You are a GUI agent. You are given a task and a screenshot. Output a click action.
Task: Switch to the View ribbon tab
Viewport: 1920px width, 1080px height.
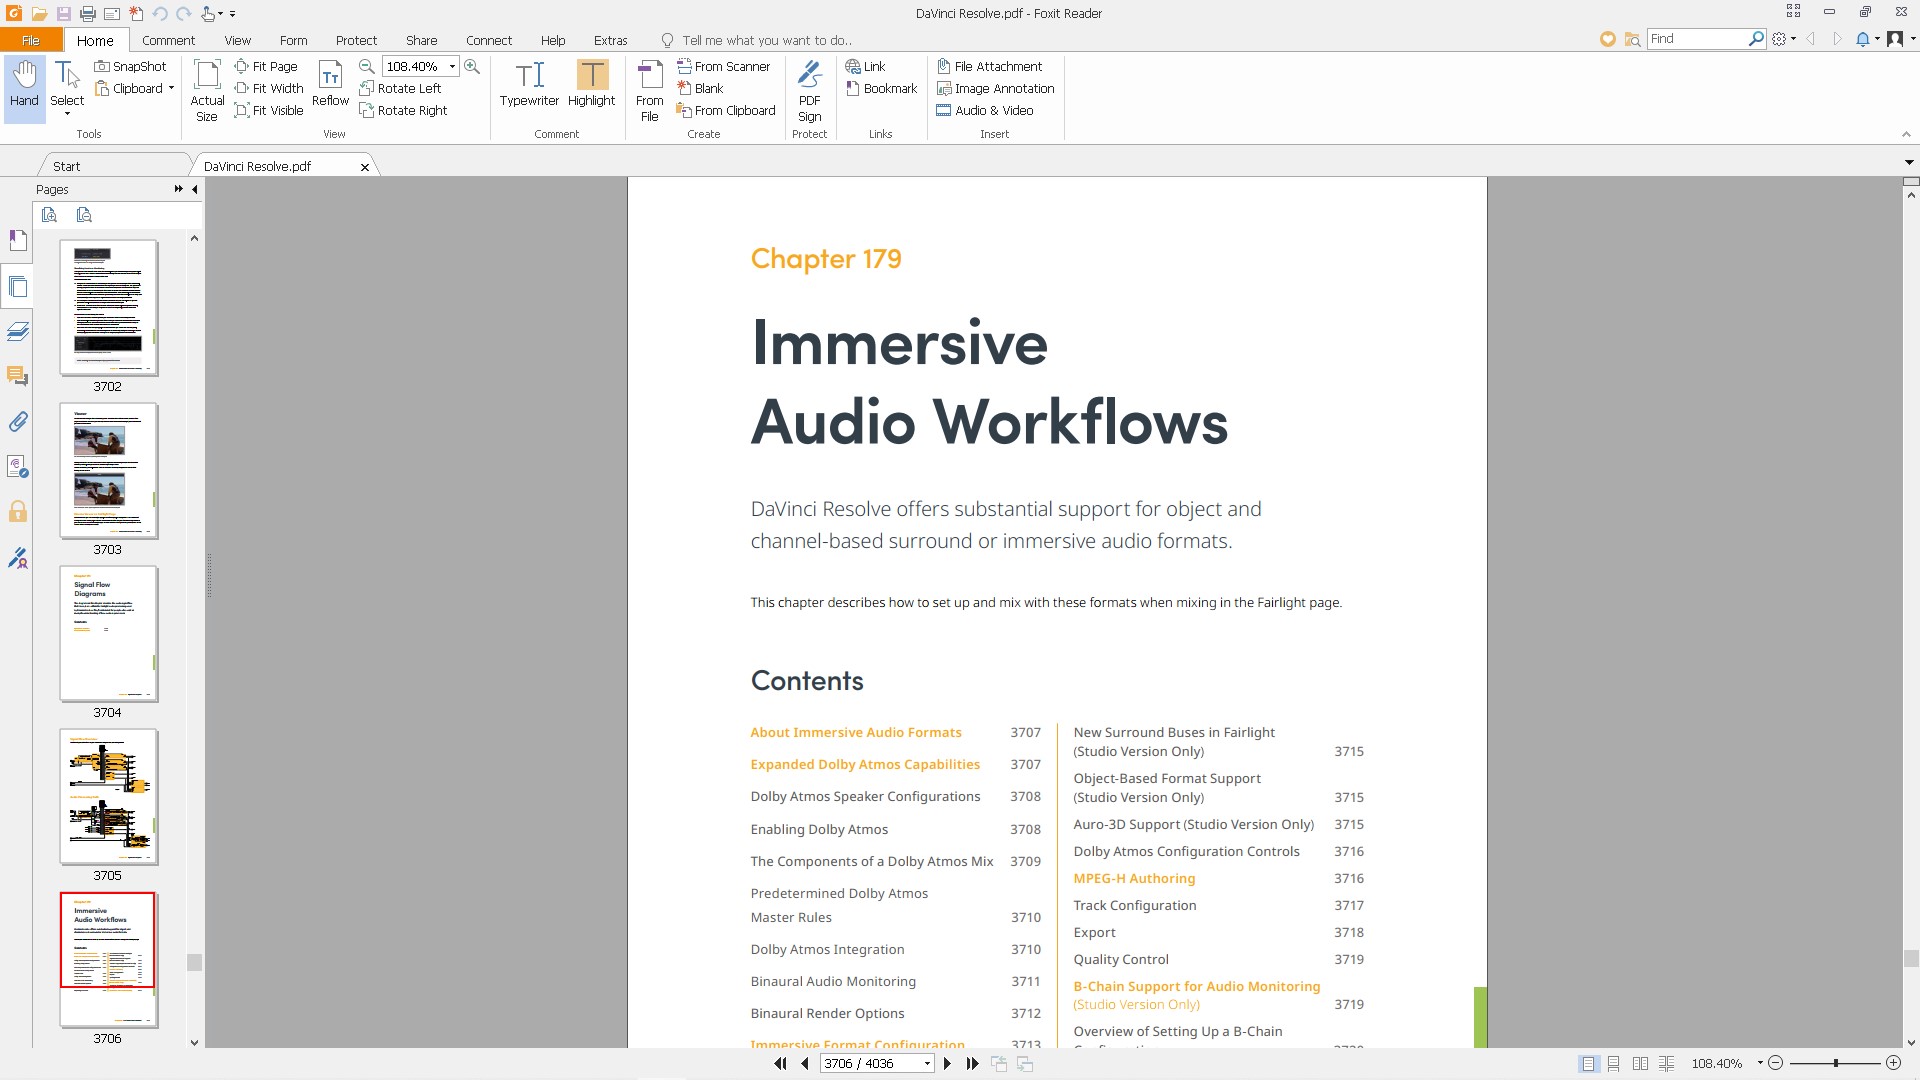(x=237, y=40)
